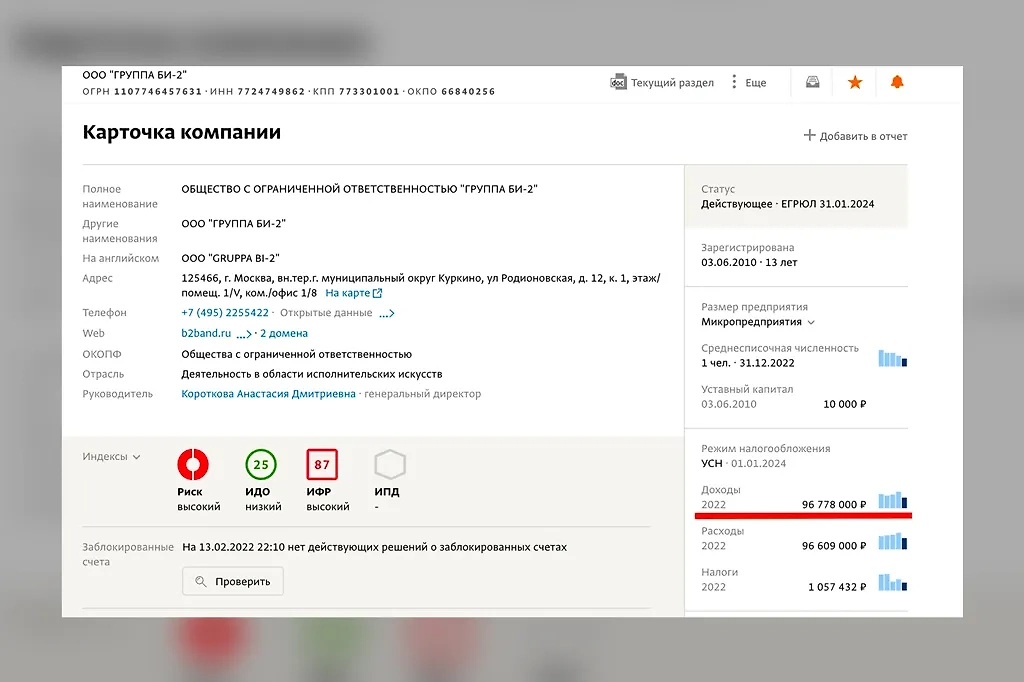Click Добавить в отчет button
Image resolution: width=1024 pixels, height=682 pixels.
[x=855, y=136]
